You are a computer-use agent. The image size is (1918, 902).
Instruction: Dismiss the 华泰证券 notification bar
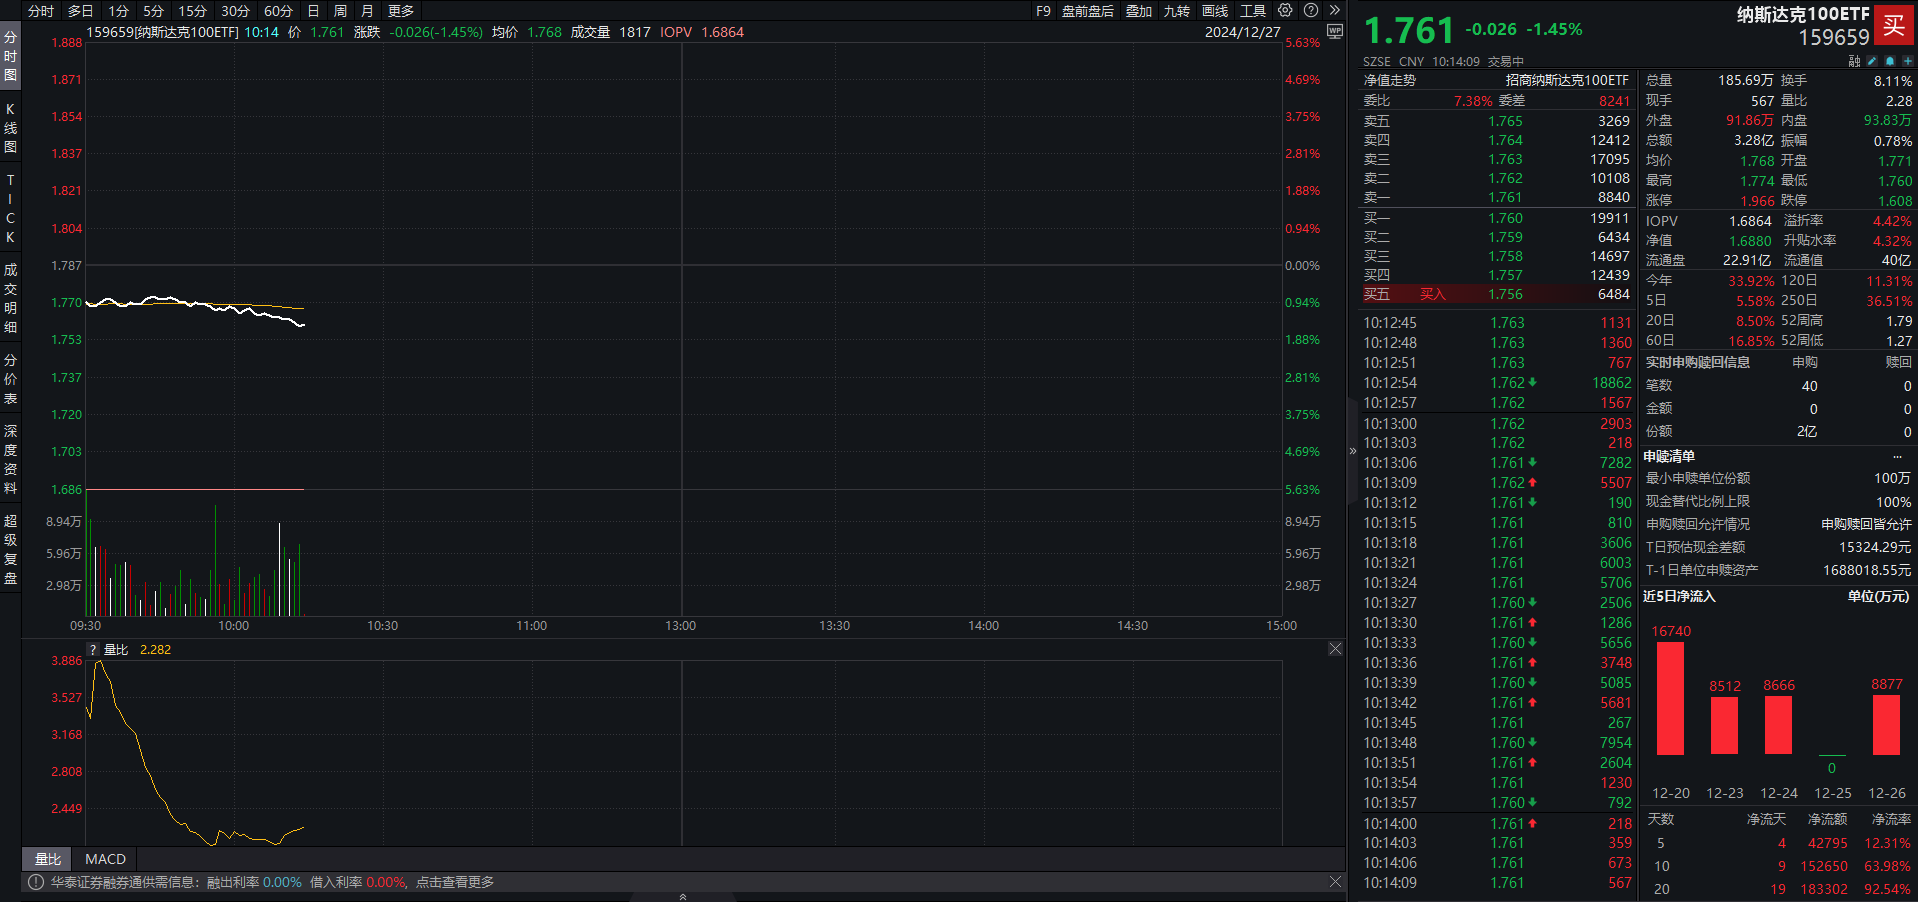[1335, 881]
